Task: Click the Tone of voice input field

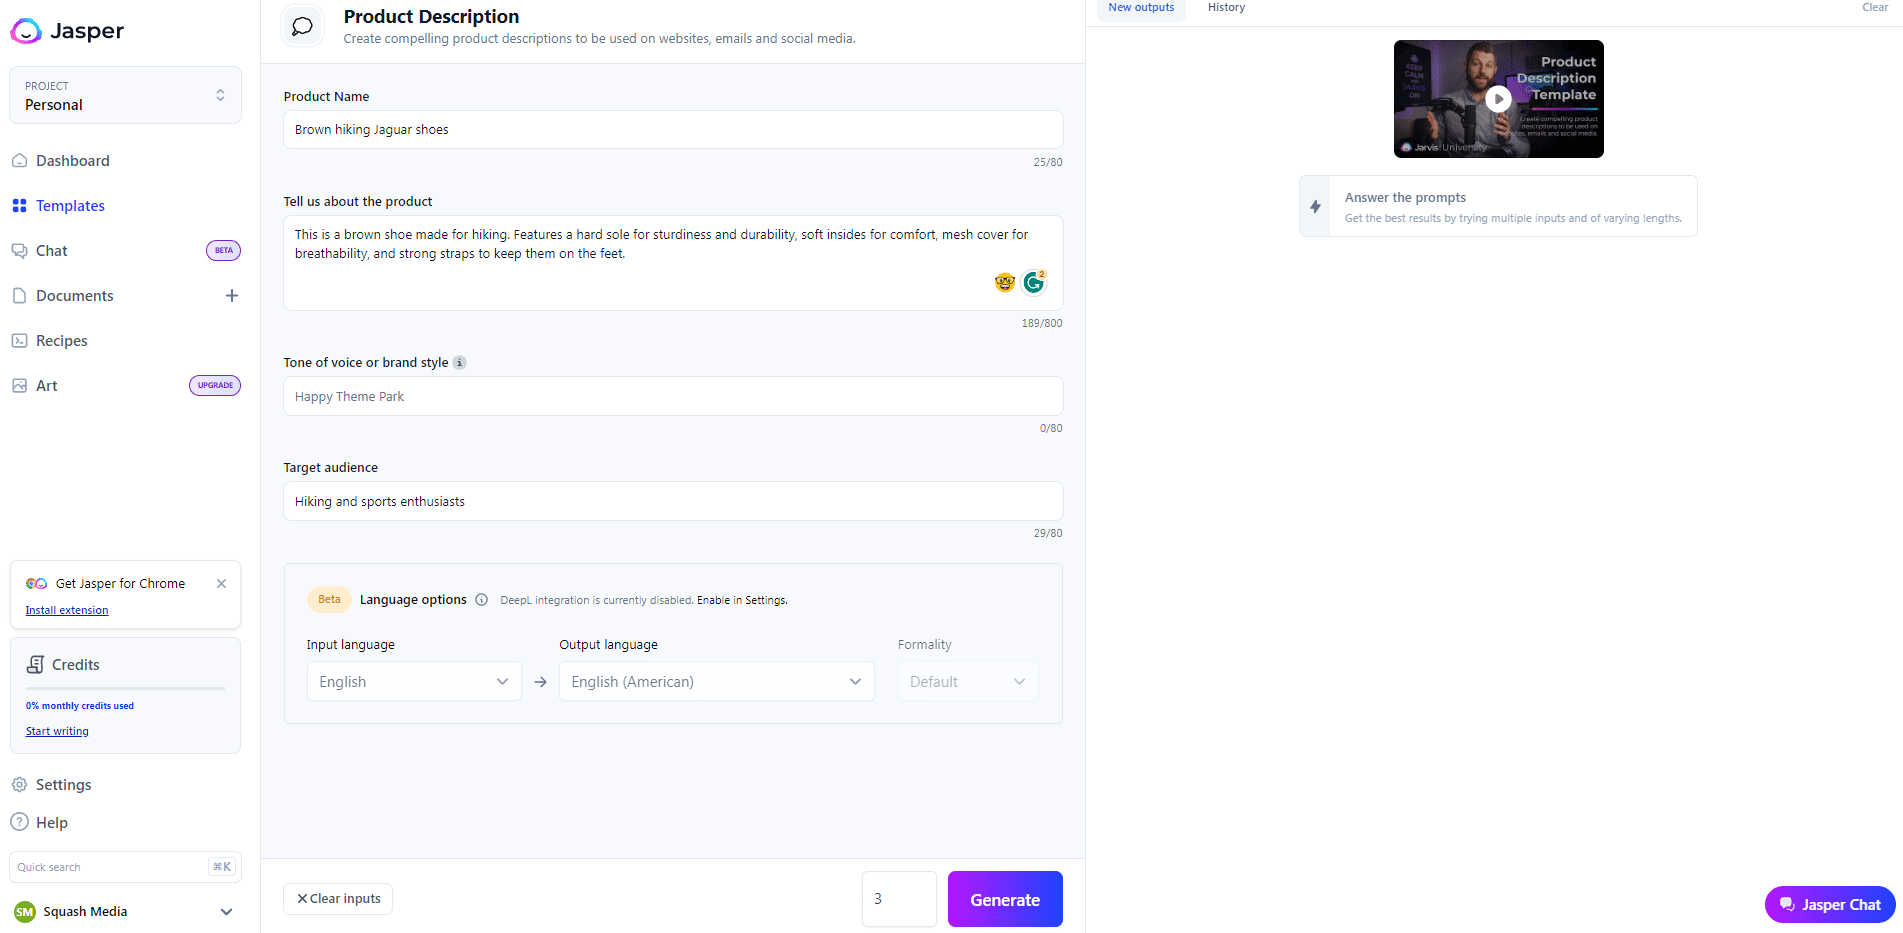Action: [x=673, y=397]
